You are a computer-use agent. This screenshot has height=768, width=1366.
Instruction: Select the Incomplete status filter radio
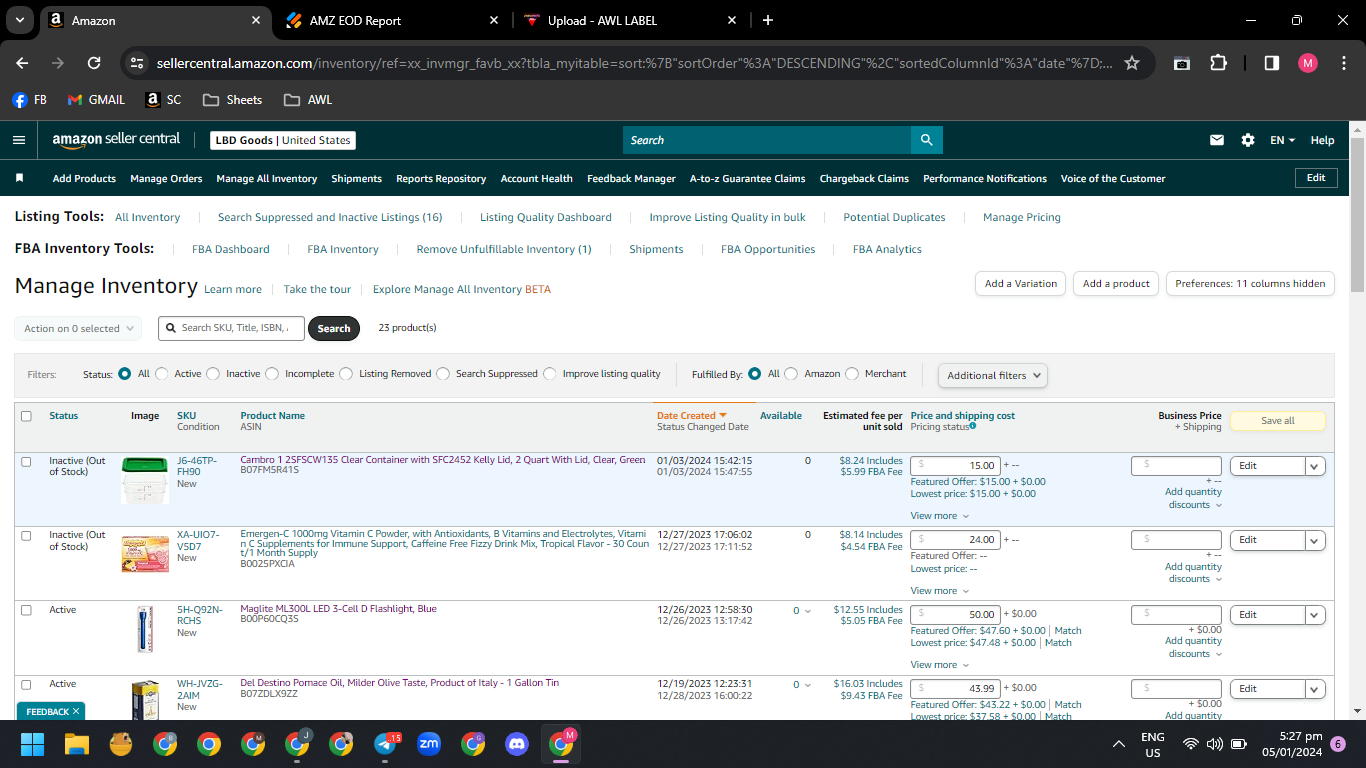coord(272,374)
